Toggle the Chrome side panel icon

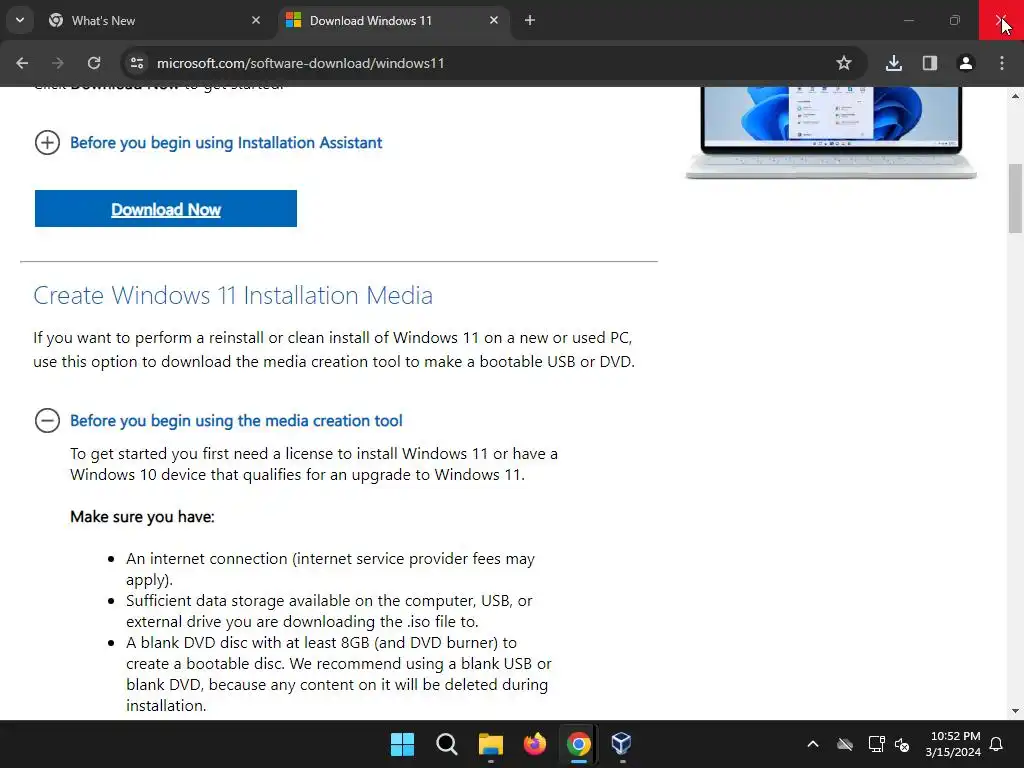point(930,63)
